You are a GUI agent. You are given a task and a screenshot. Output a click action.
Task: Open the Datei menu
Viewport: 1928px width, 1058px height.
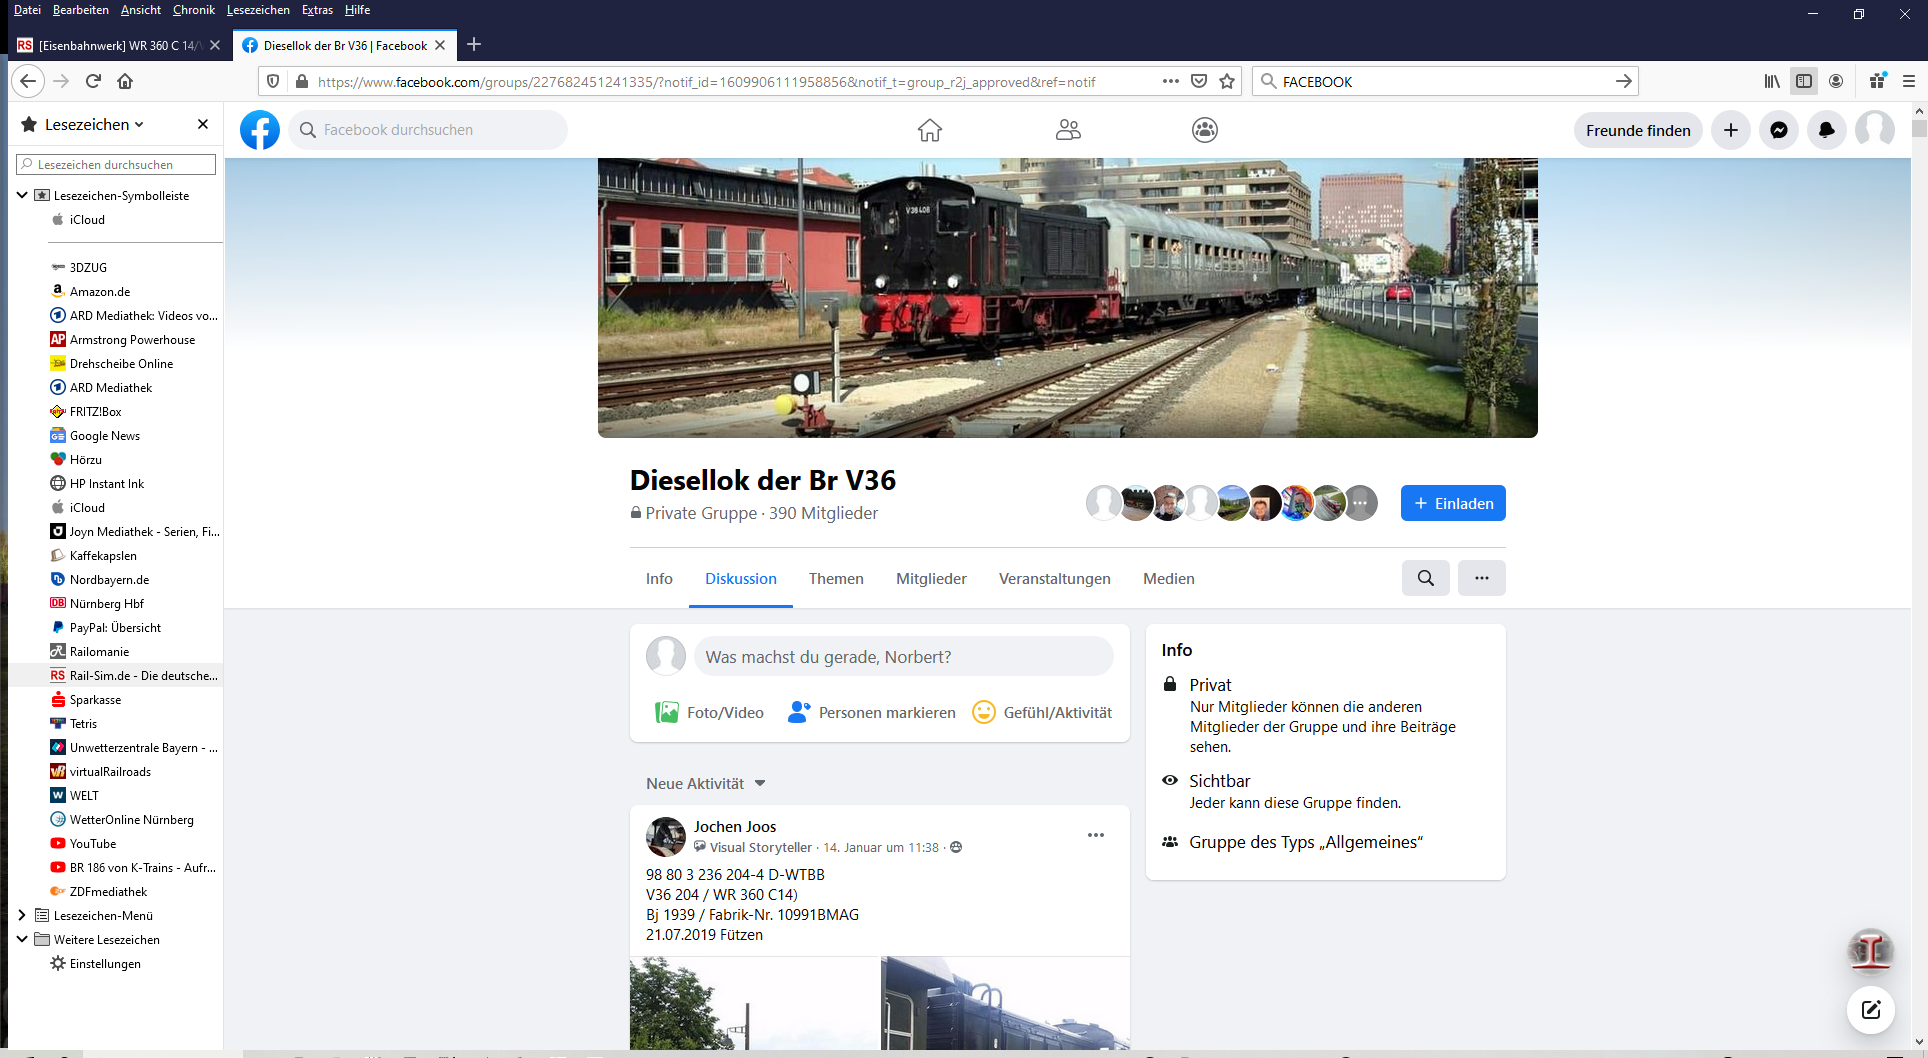click(x=27, y=10)
